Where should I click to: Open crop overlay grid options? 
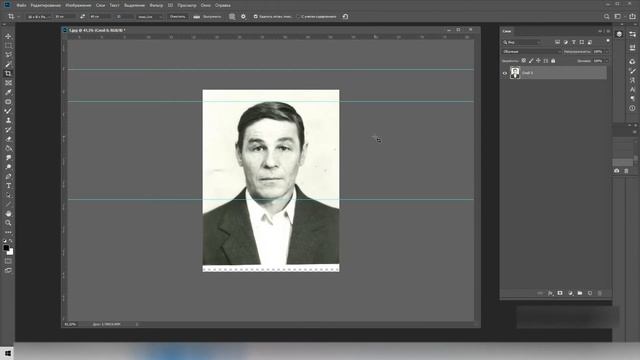(232, 17)
